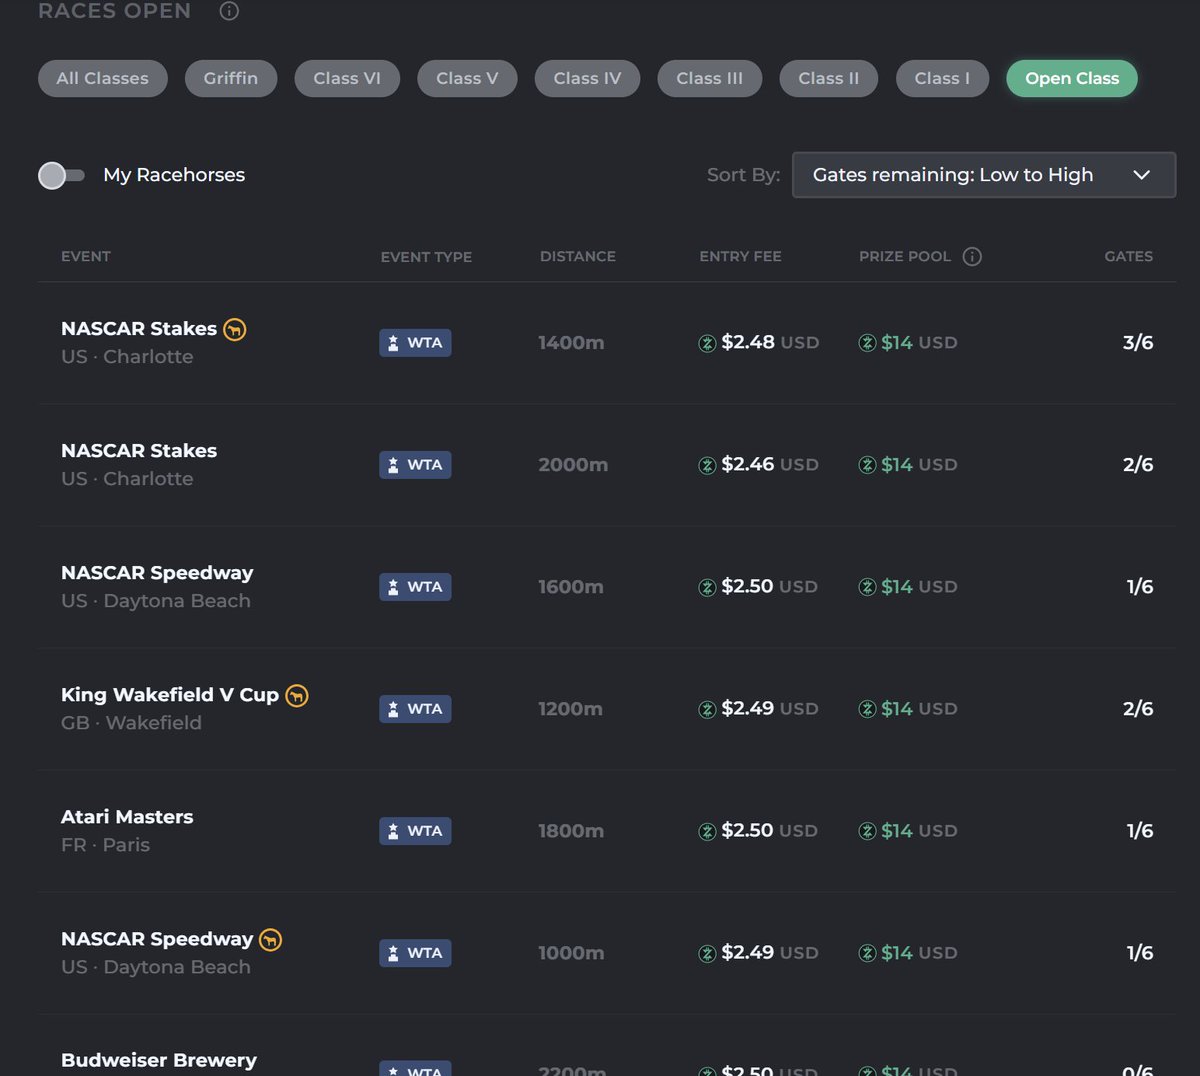This screenshot has height=1076, width=1200.
Task: Open the NASCAR Stakes 2000m race
Action: pyautogui.click(x=607, y=465)
